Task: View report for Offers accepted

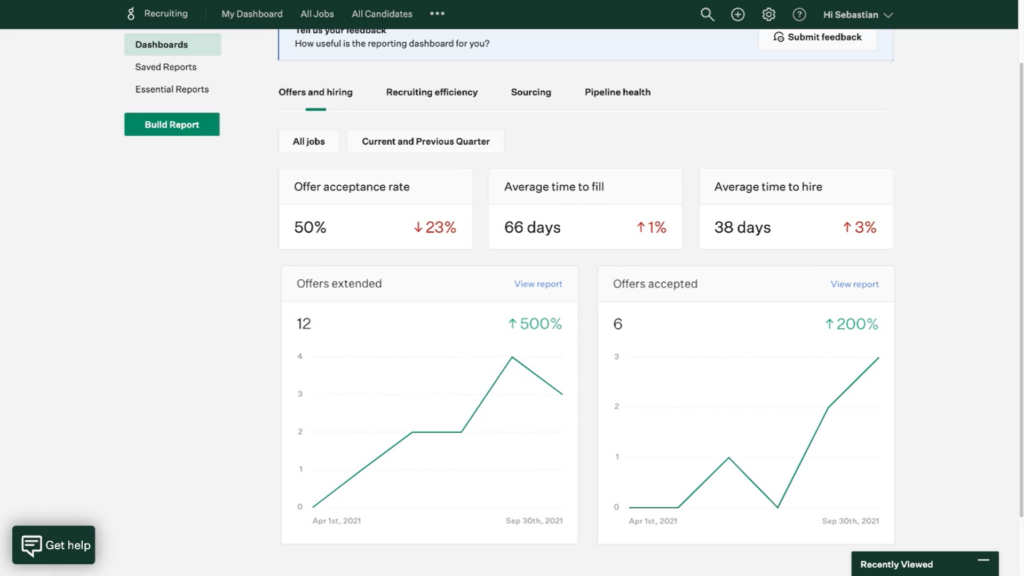Action: coord(854,284)
